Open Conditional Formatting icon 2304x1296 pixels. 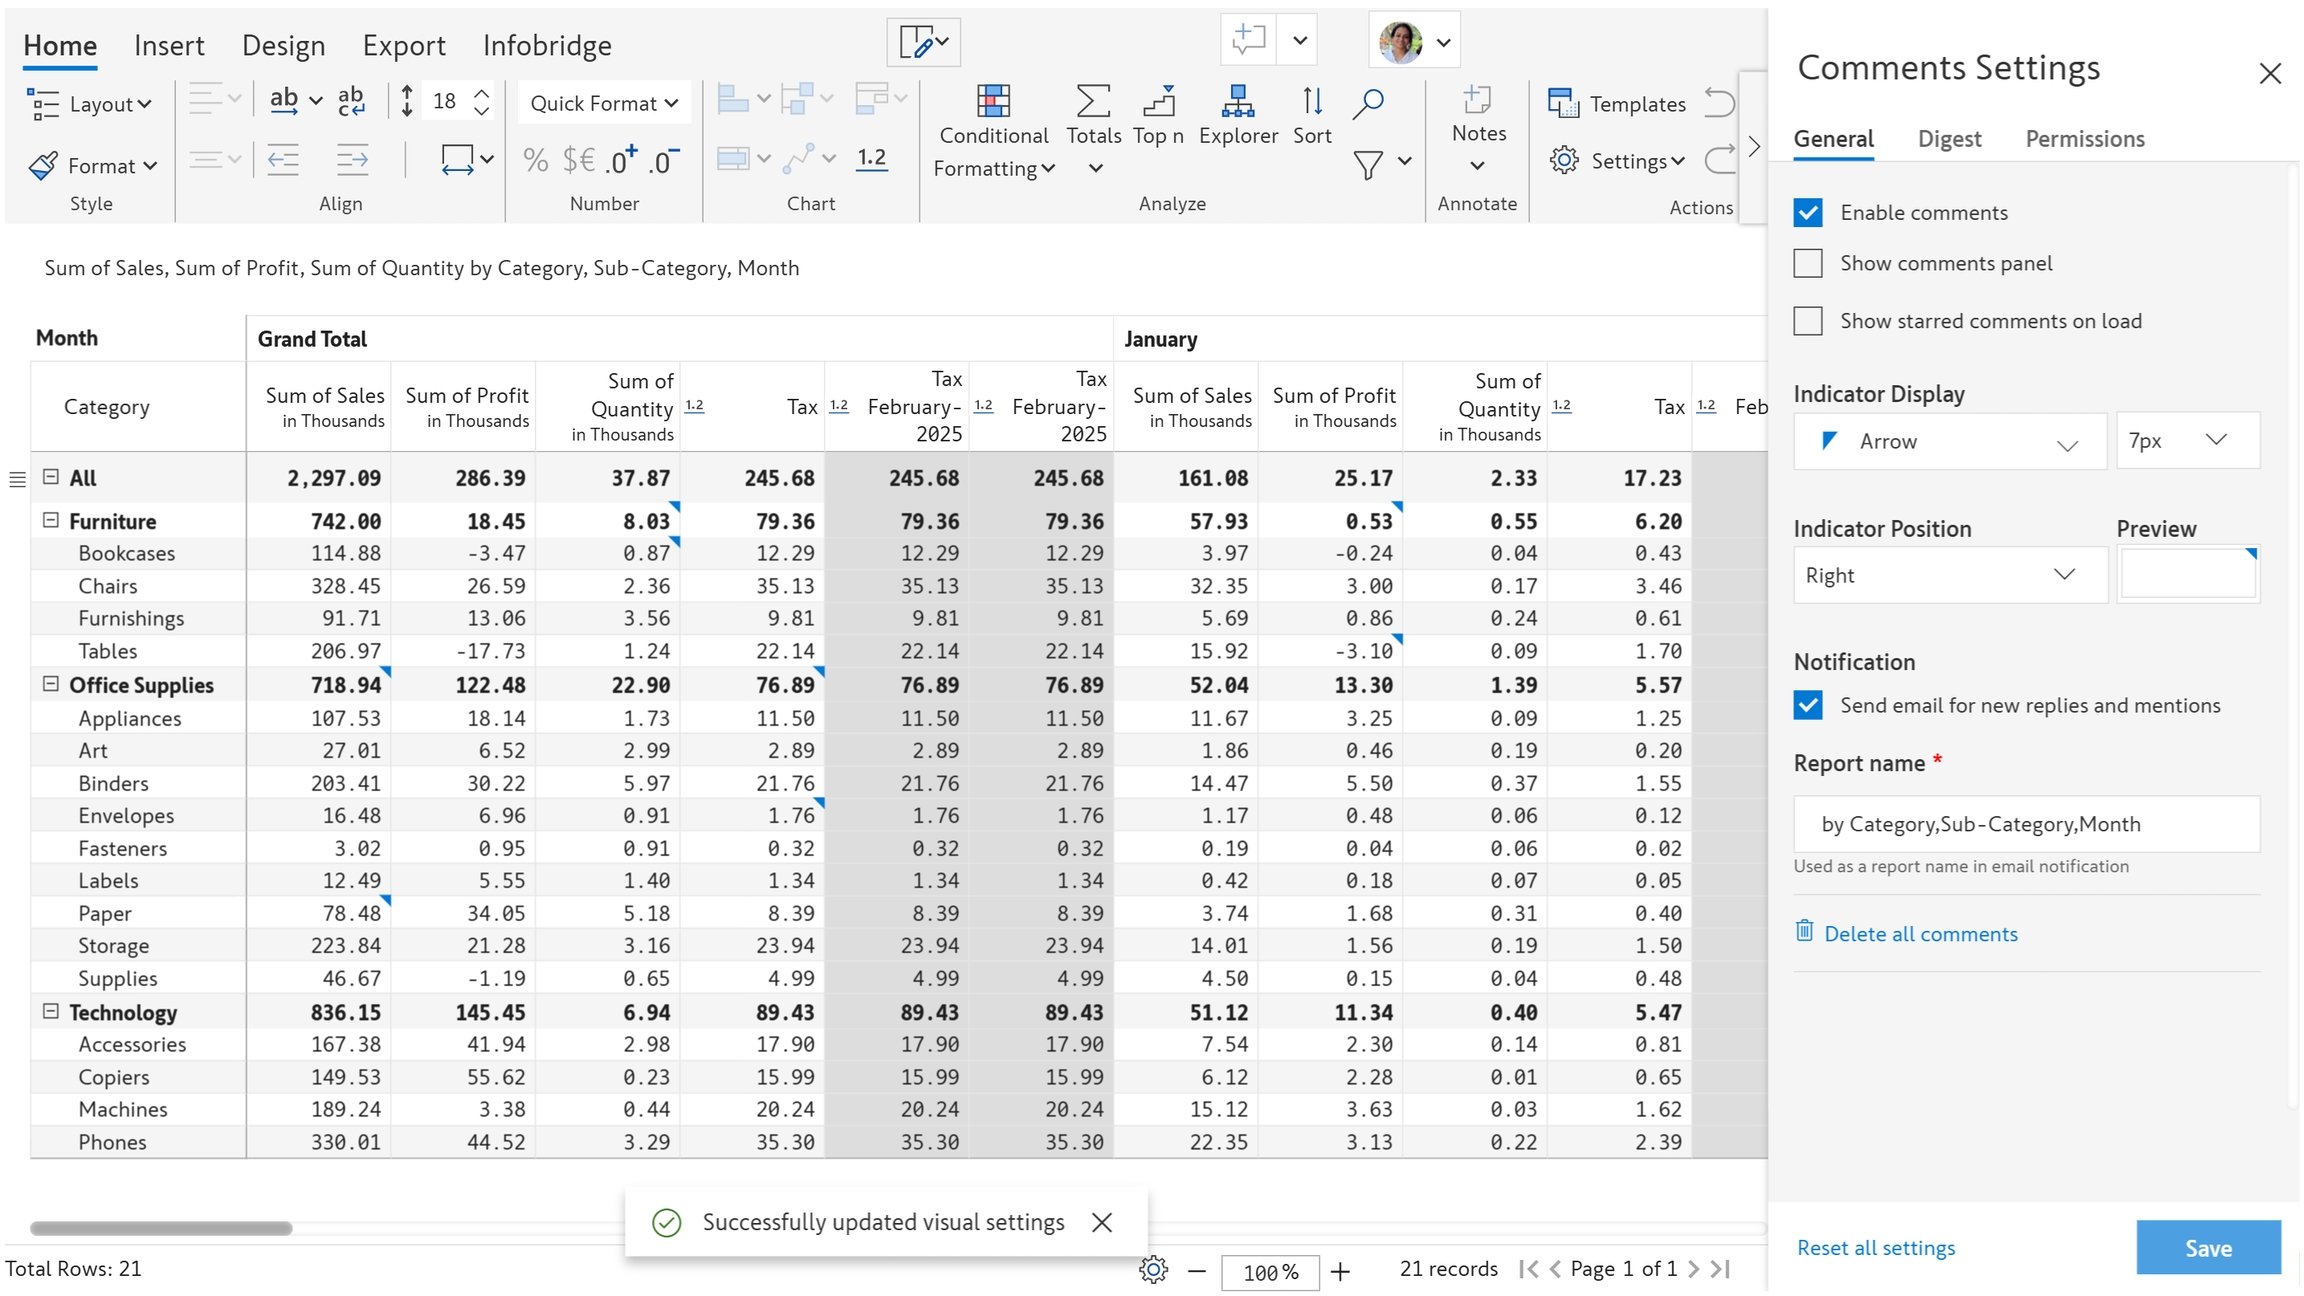click(x=992, y=102)
